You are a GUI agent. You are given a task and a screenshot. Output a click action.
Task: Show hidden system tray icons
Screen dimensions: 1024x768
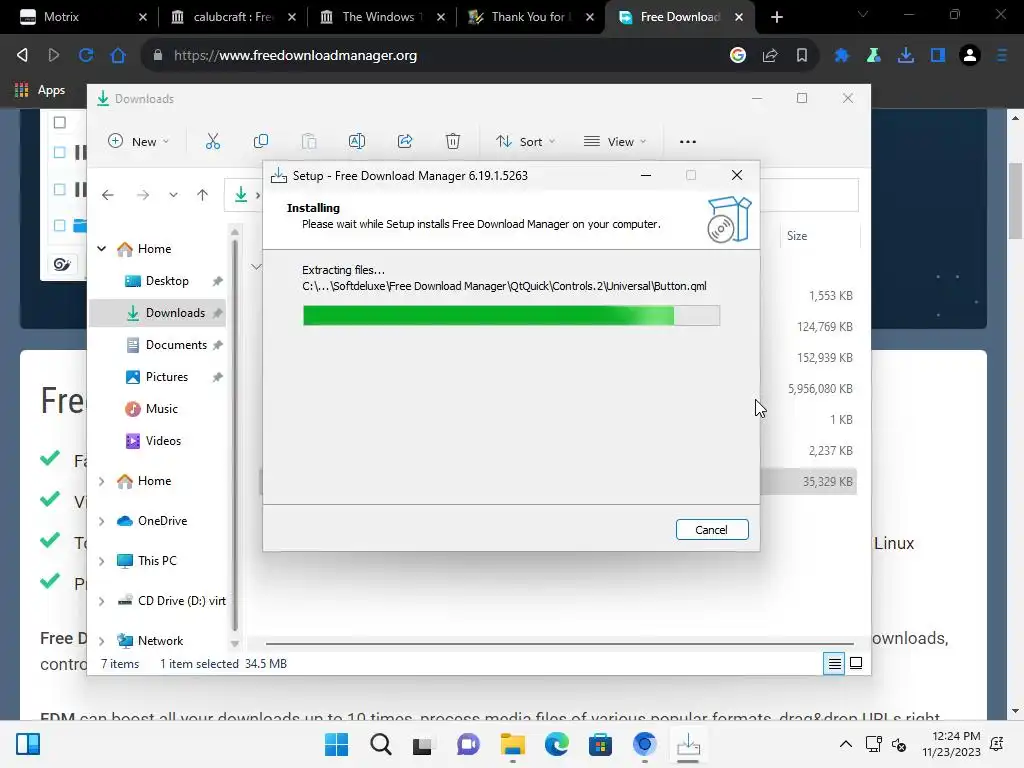click(x=846, y=744)
